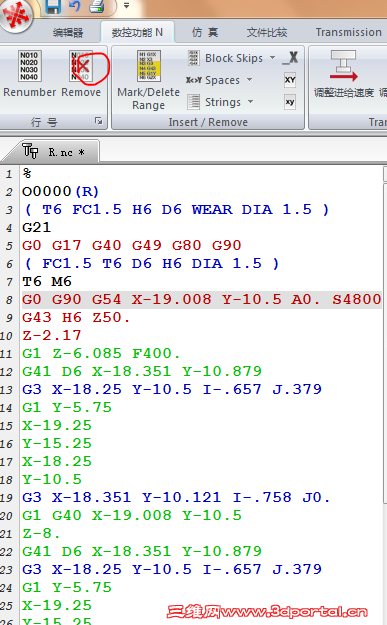
Task: Expand the quick access toolbar customize arrow
Action: (126, 6)
